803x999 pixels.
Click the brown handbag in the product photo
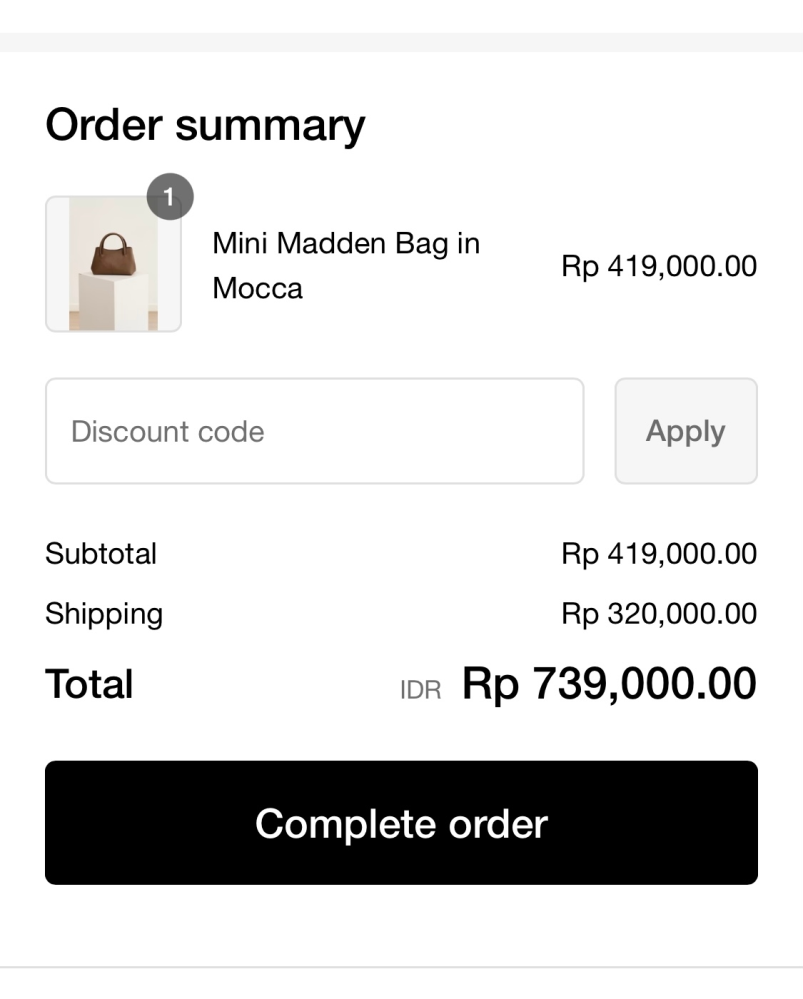(x=111, y=255)
